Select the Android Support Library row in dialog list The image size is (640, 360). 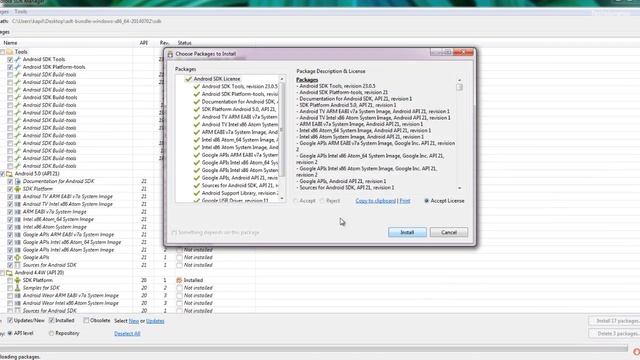tap(236, 193)
